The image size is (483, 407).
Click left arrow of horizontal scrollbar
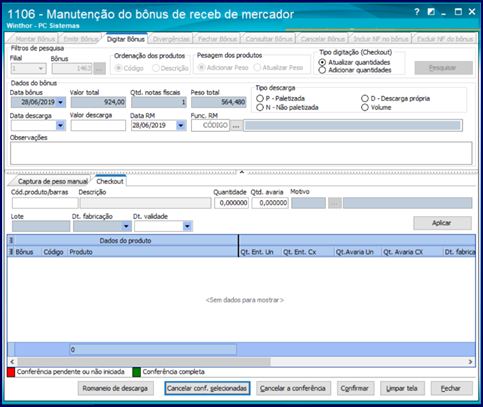[12, 362]
